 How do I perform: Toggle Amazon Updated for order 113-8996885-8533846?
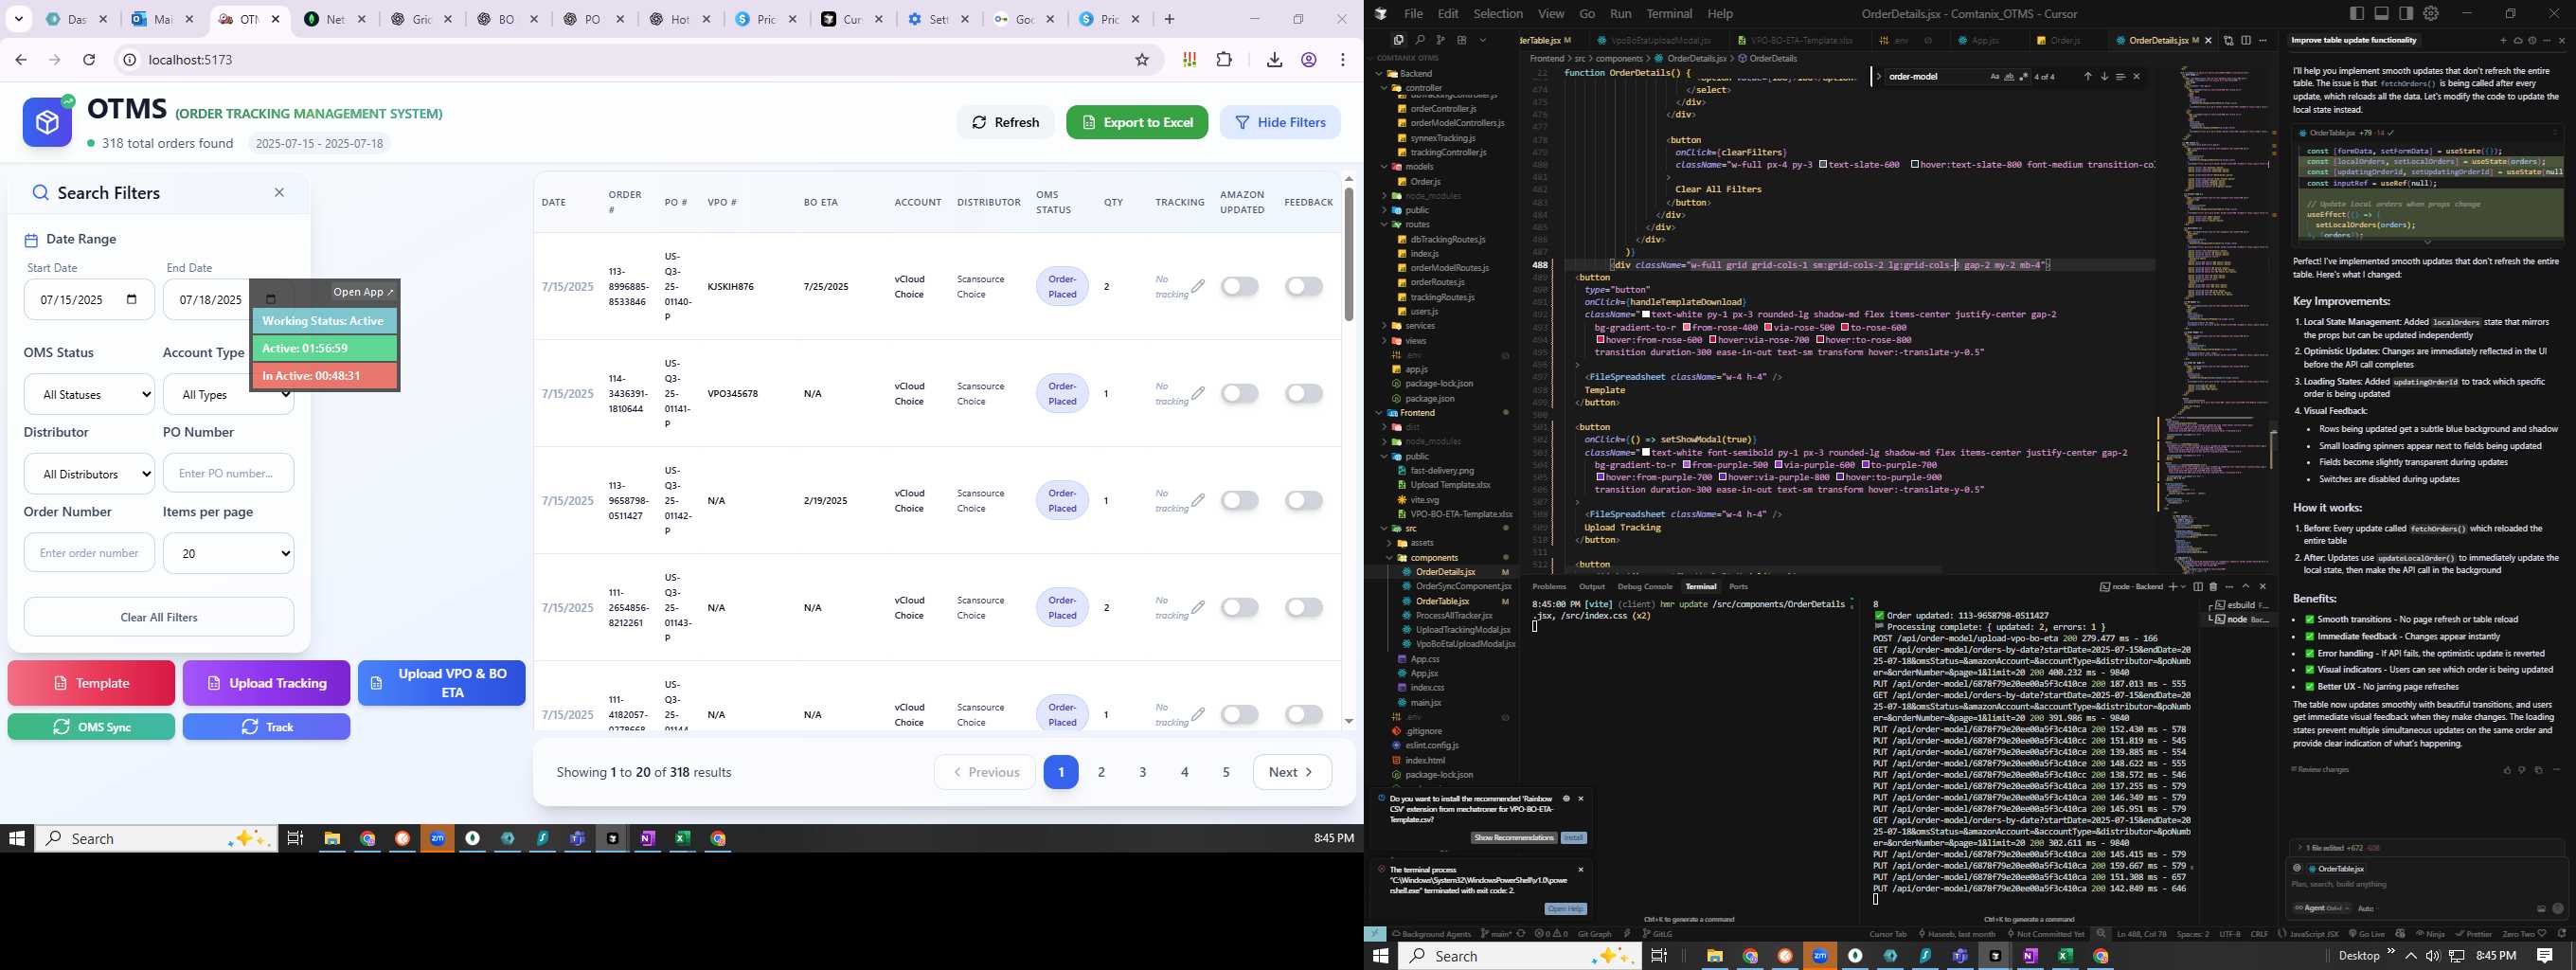pos(1239,286)
